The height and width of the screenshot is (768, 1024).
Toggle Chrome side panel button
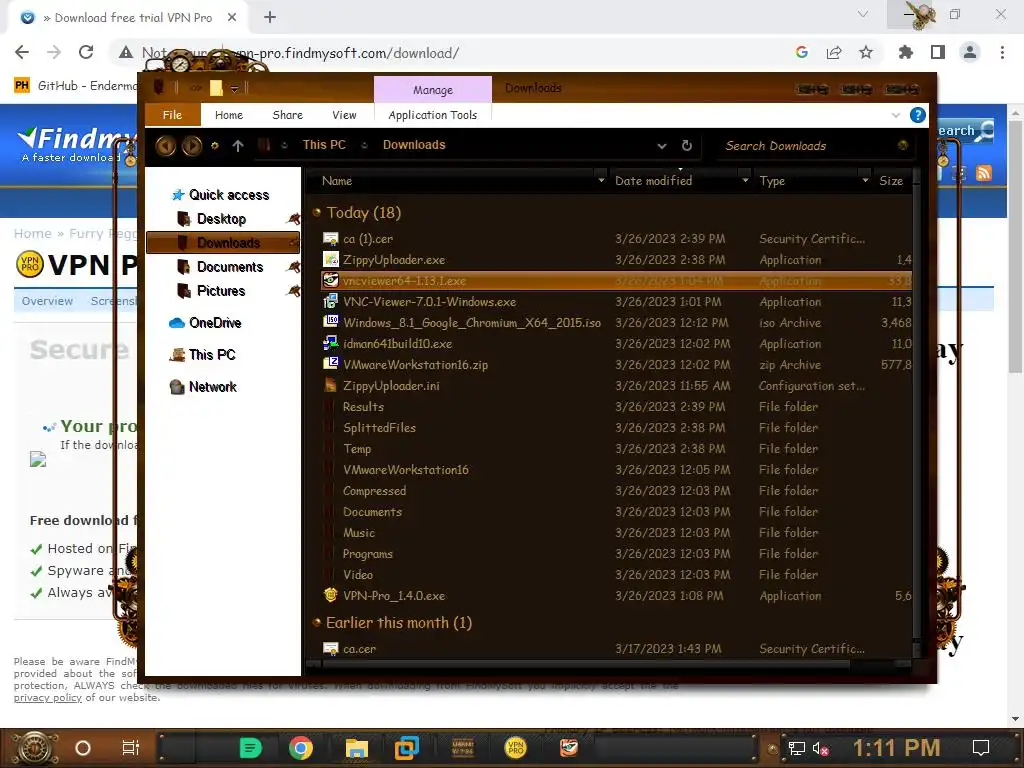pyautogui.click(x=938, y=52)
